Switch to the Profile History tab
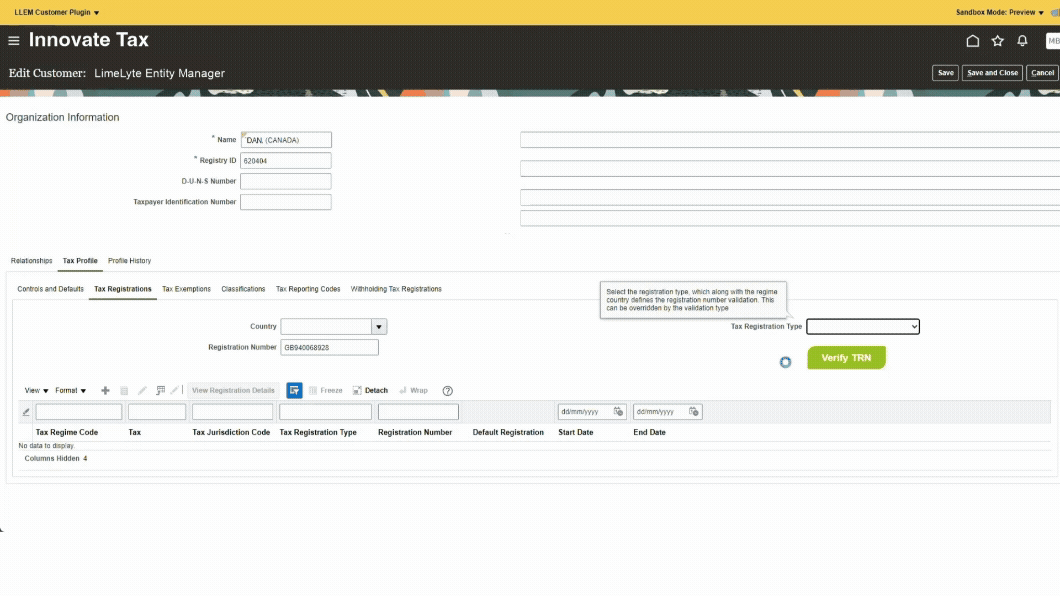The image size is (1060, 596). click(129, 261)
